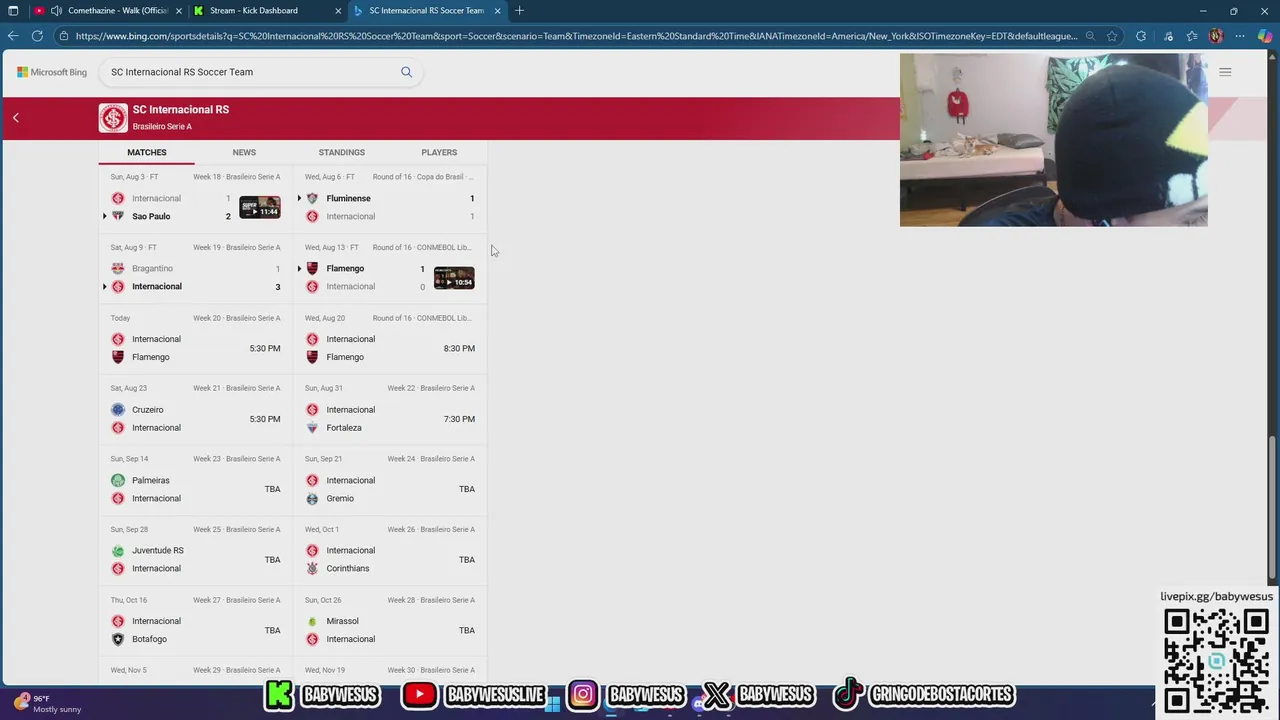Select the SC Internacional RS Soccer Team tab
This screenshot has height=720, width=1280.
pos(426,11)
